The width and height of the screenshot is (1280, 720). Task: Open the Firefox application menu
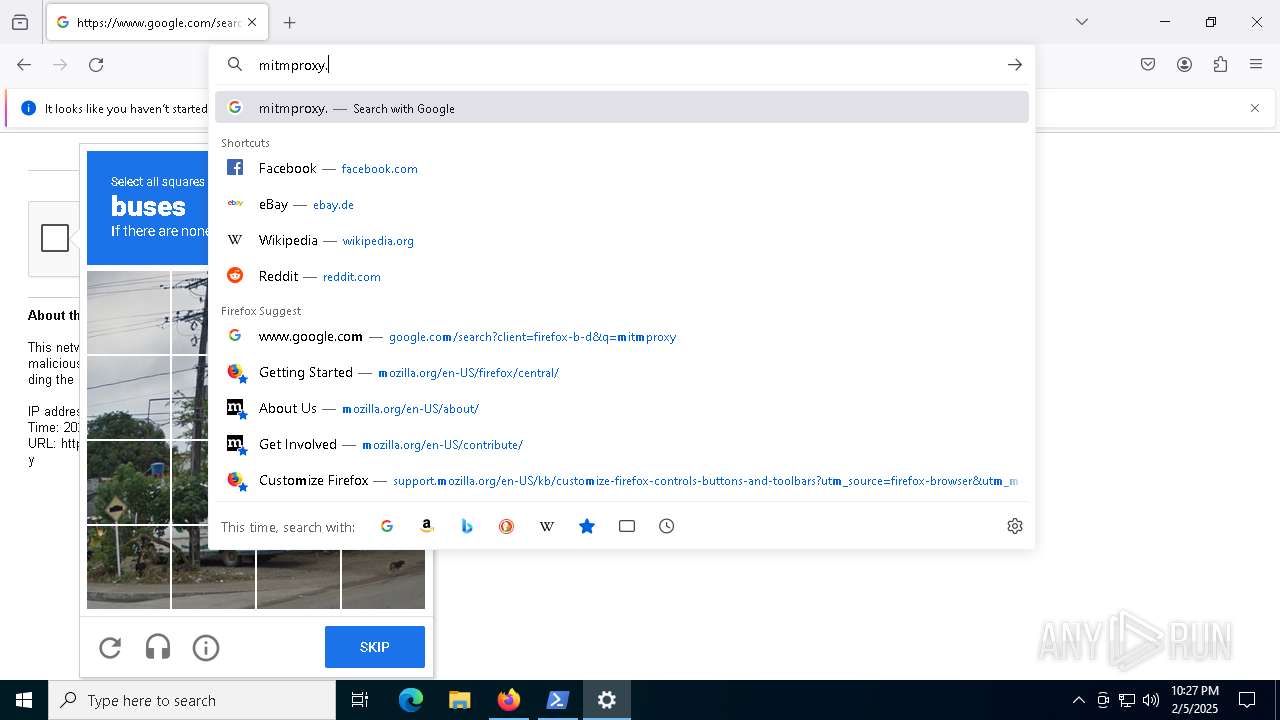click(x=1256, y=65)
